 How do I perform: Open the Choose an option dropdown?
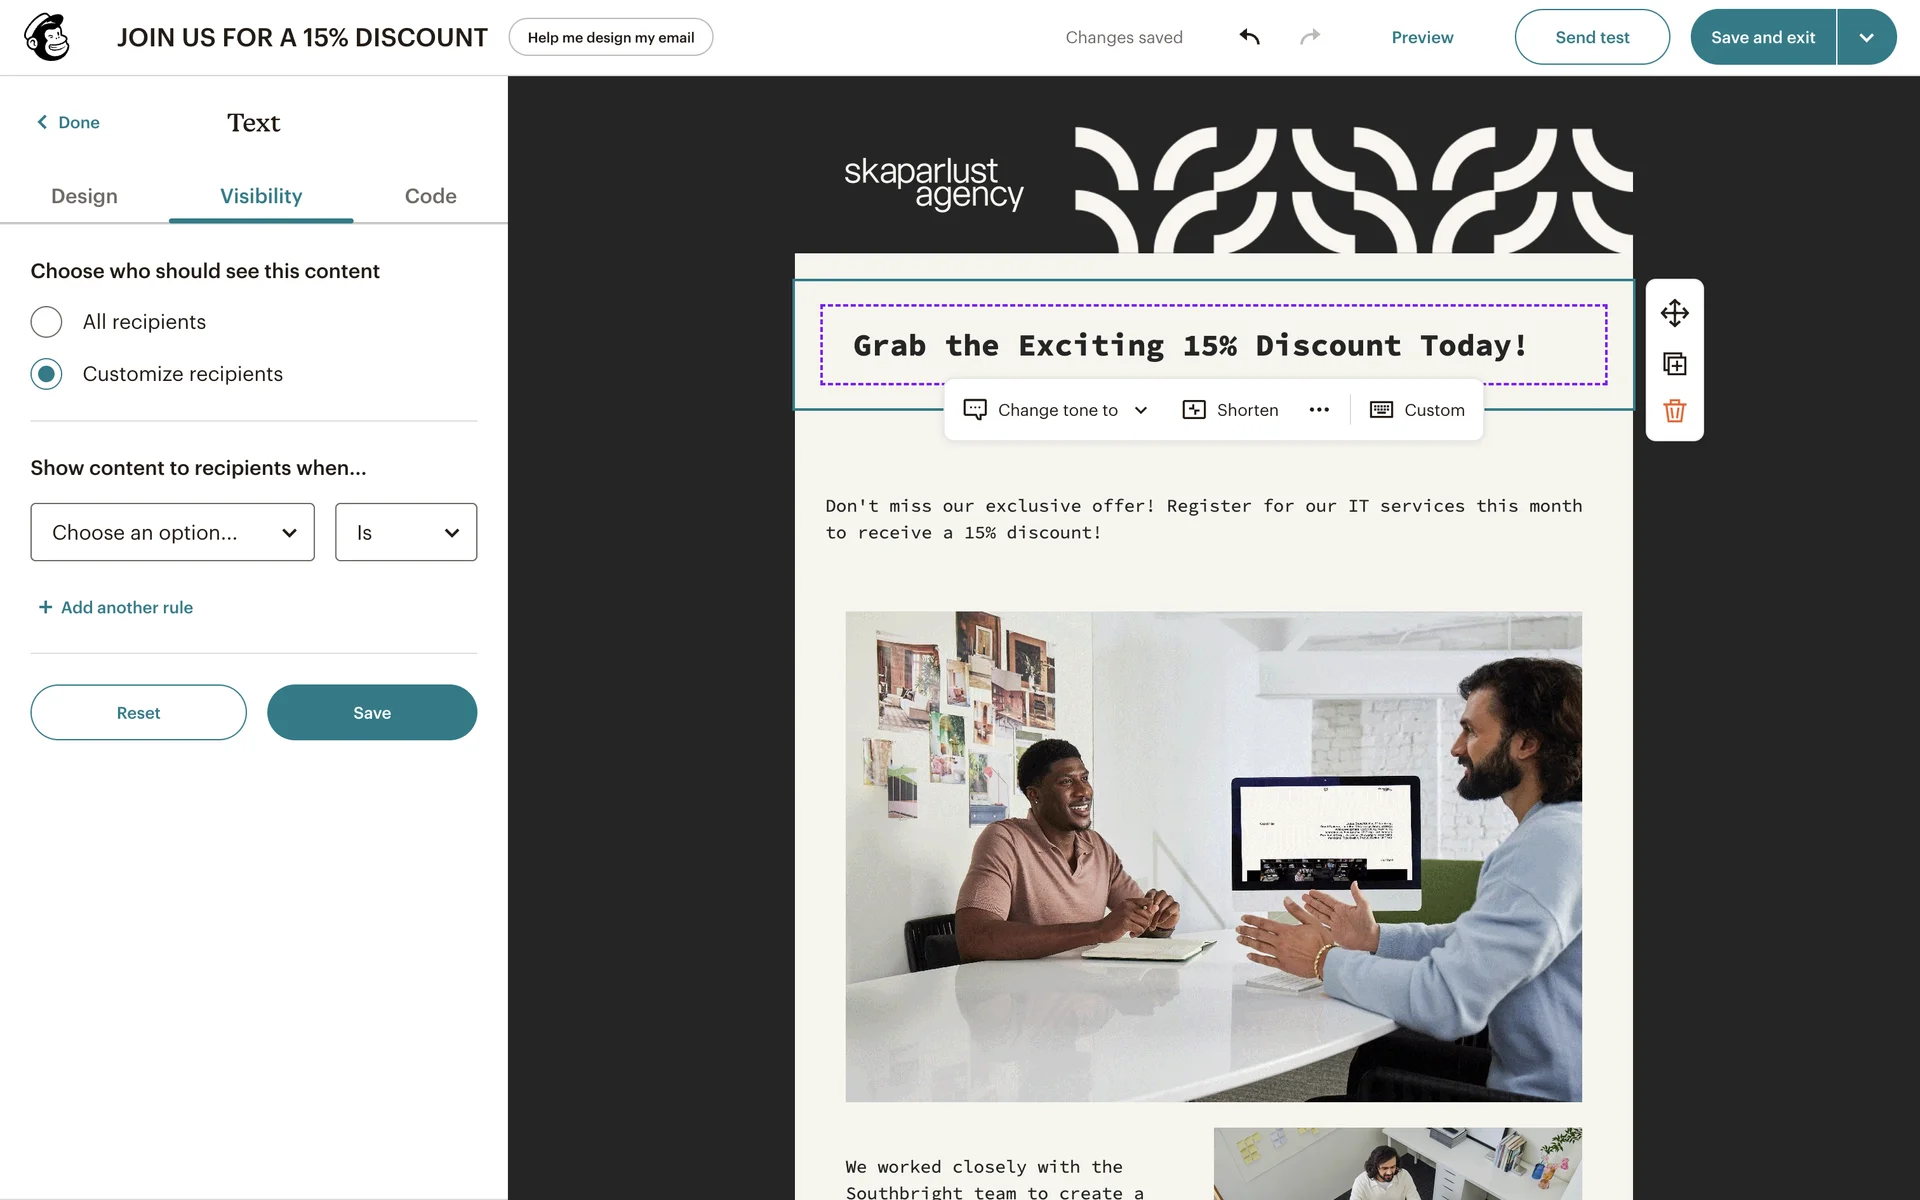click(x=172, y=532)
